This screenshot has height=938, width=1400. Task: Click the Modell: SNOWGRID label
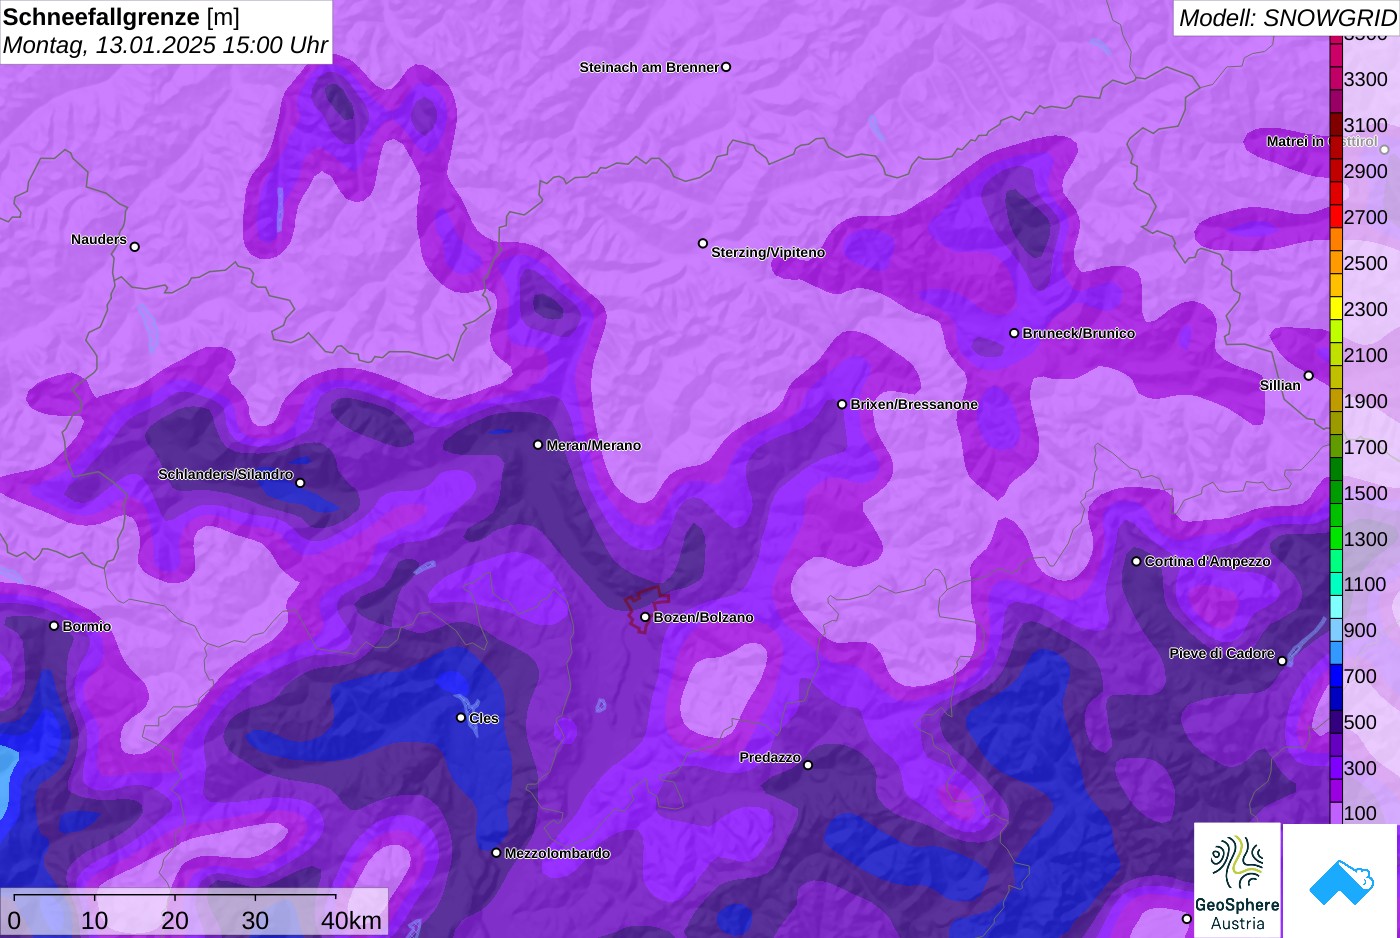pyautogui.click(x=1287, y=18)
